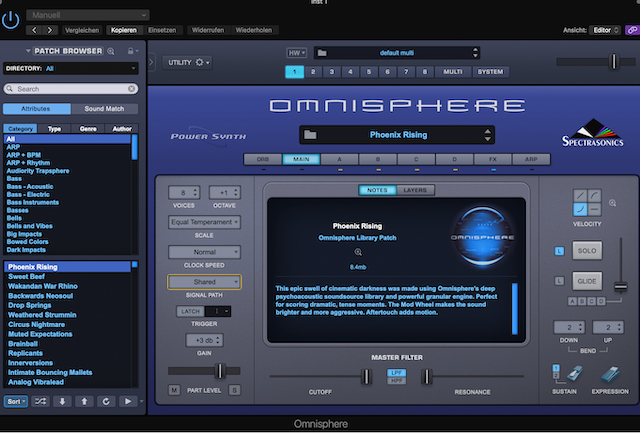Click the Part Level slider handle

220,371
